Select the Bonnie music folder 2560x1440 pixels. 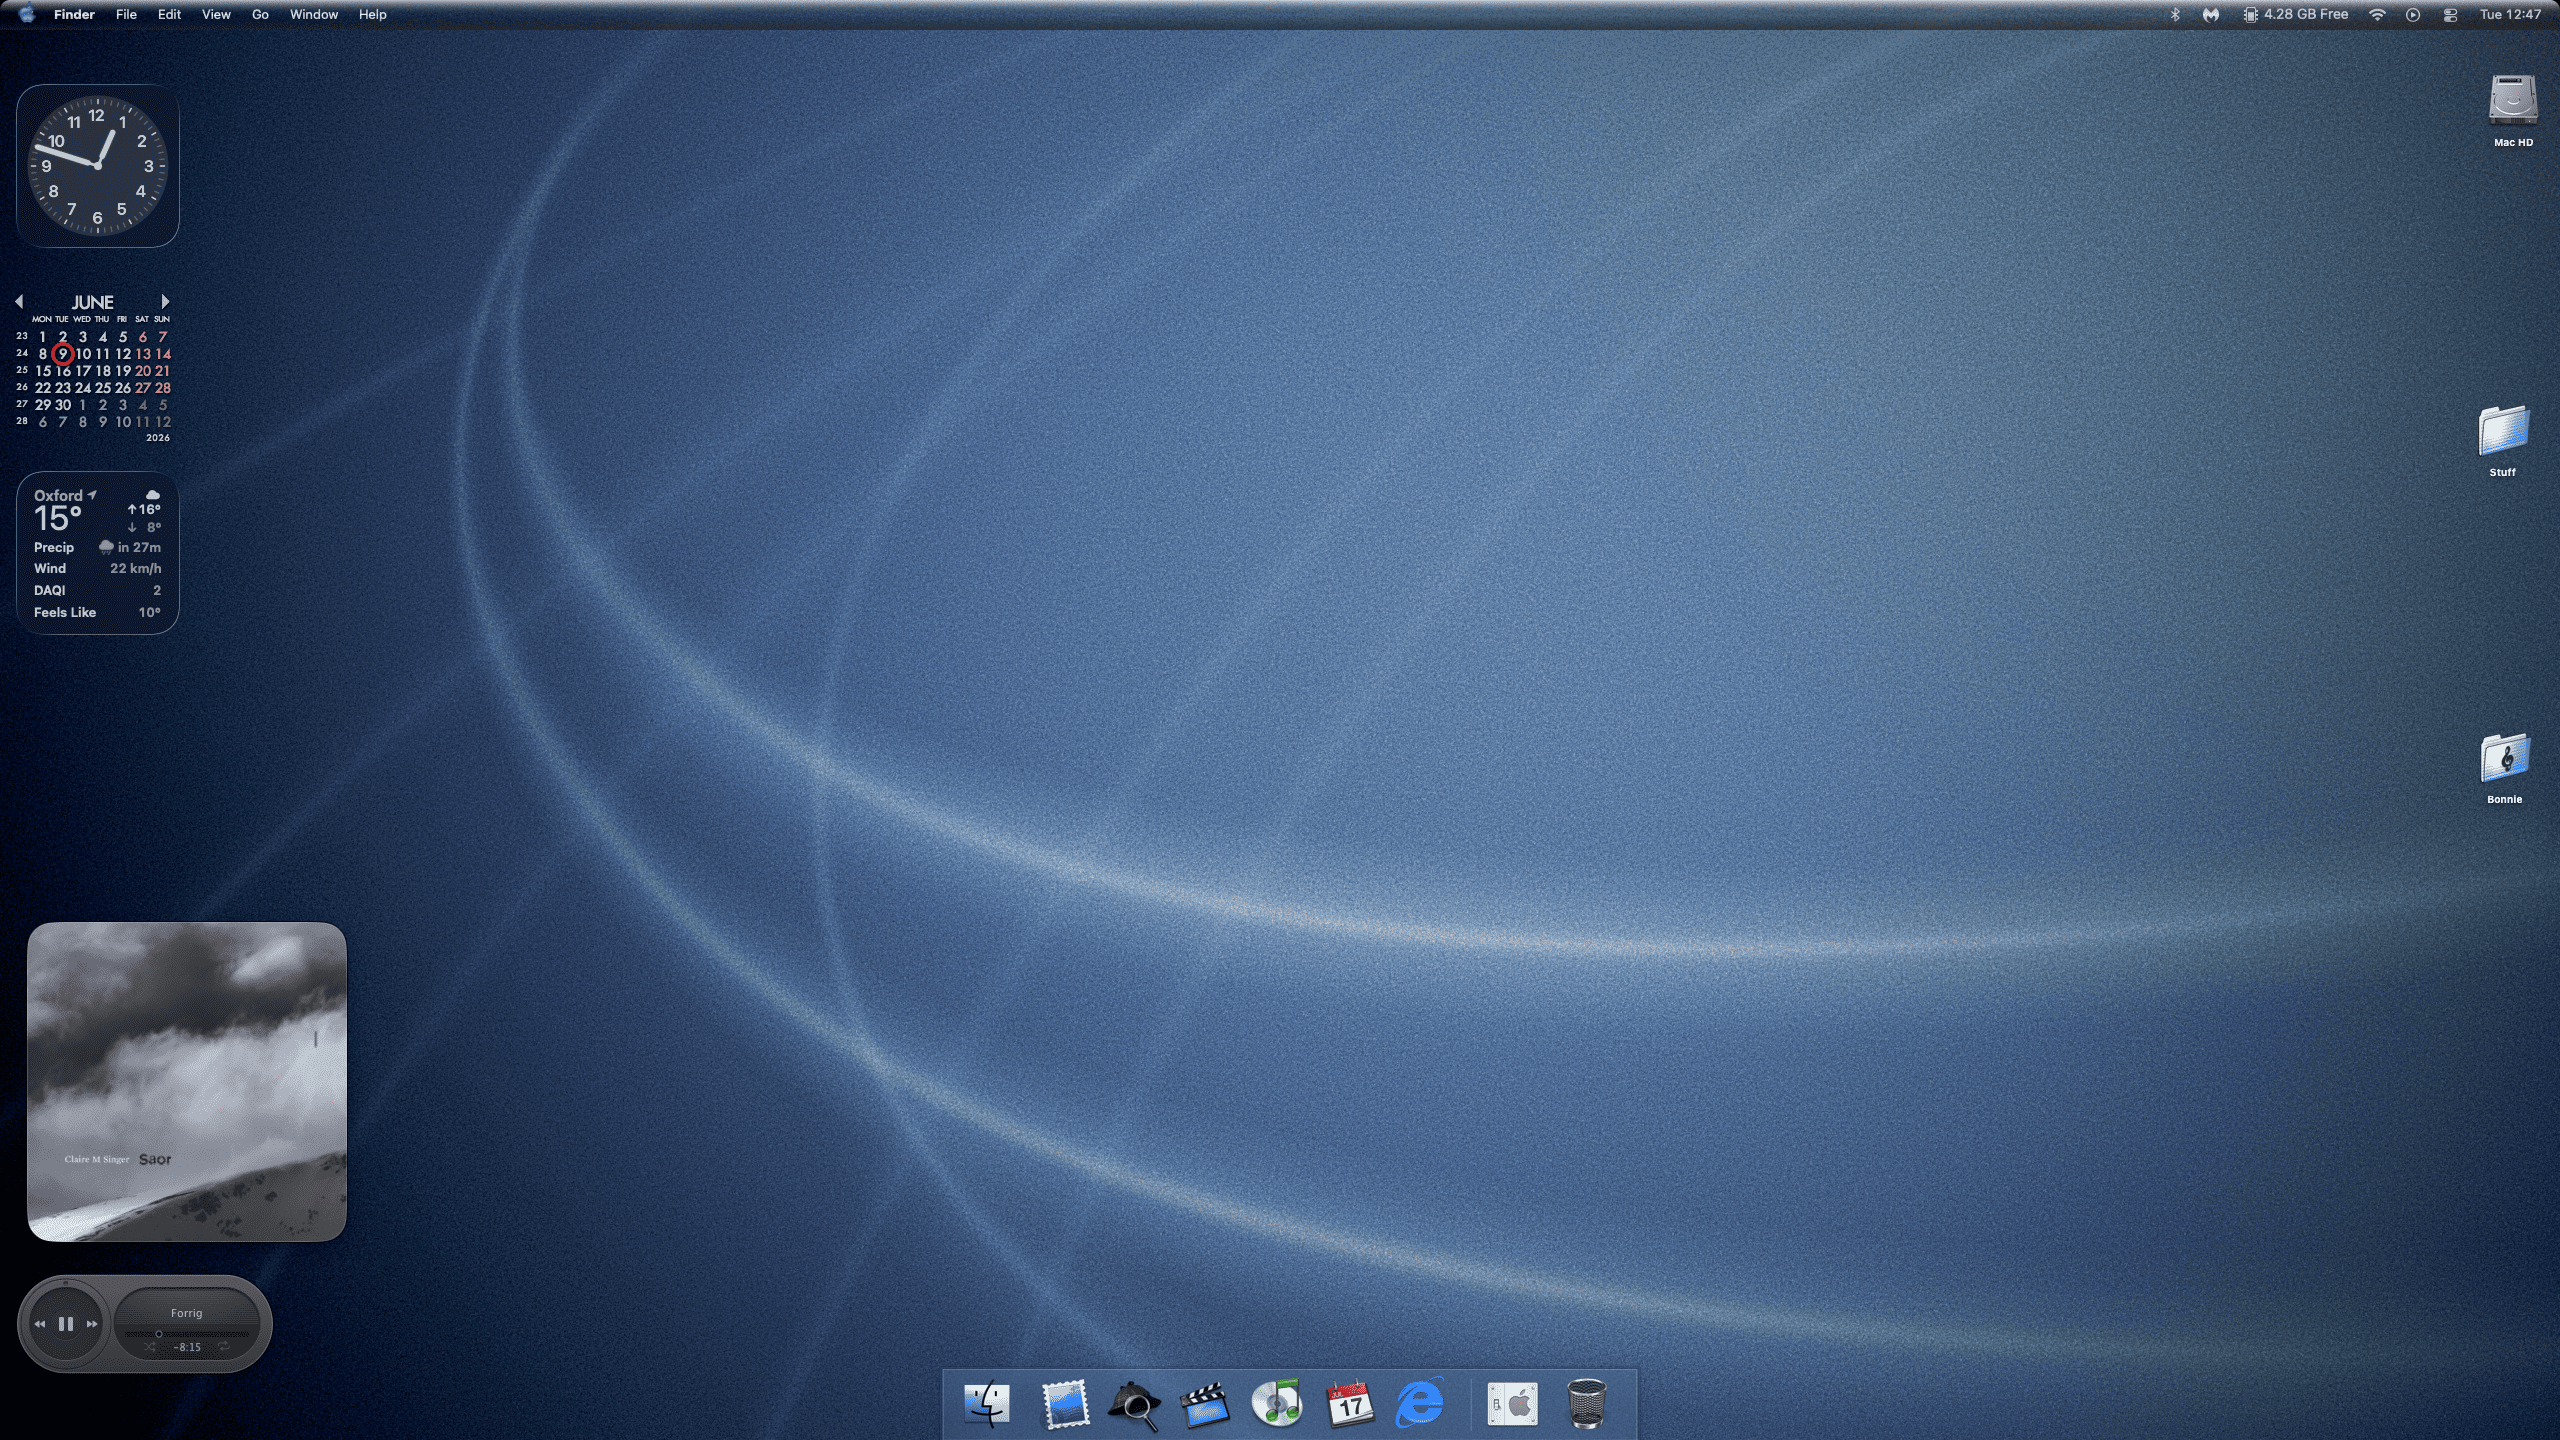click(x=2504, y=758)
